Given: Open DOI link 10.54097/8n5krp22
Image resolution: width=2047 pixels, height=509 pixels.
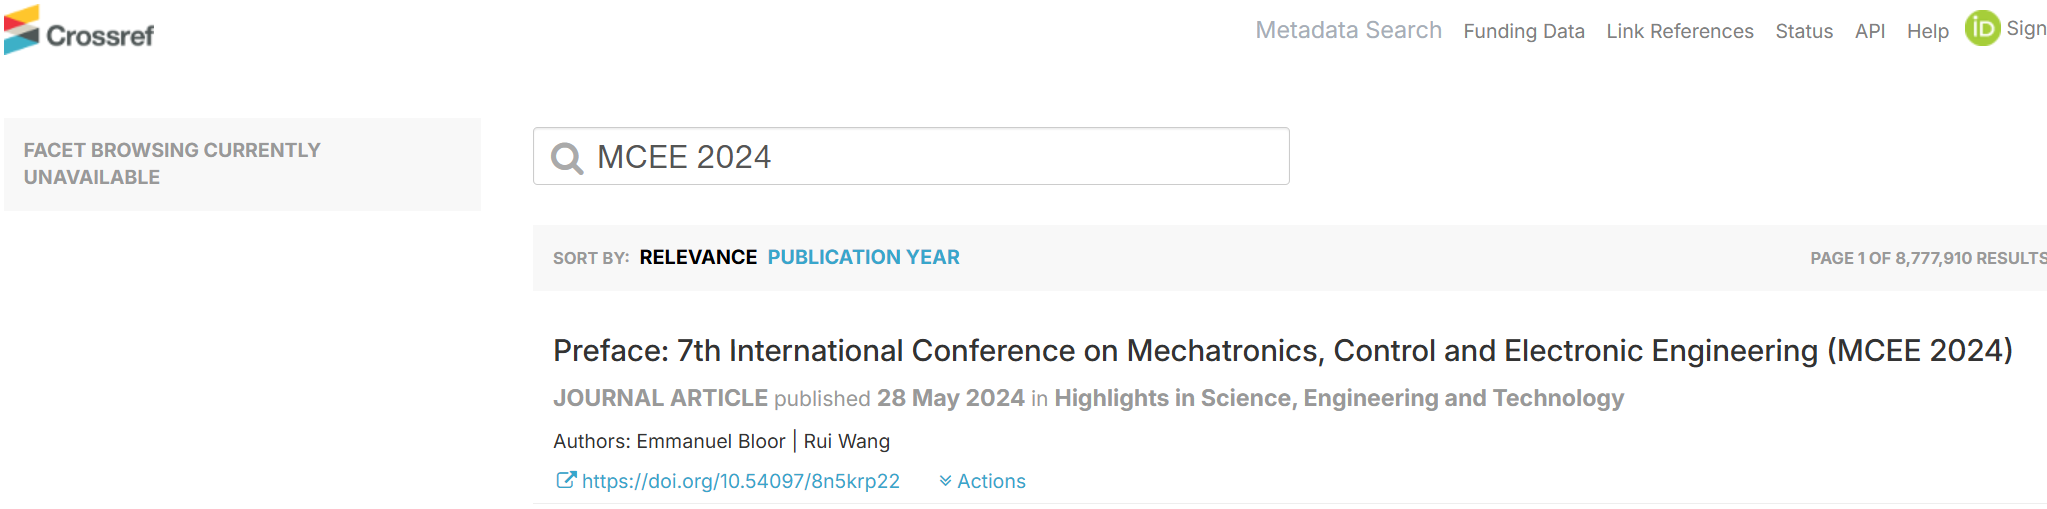Looking at the screenshot, I should [x=740, y=481].
